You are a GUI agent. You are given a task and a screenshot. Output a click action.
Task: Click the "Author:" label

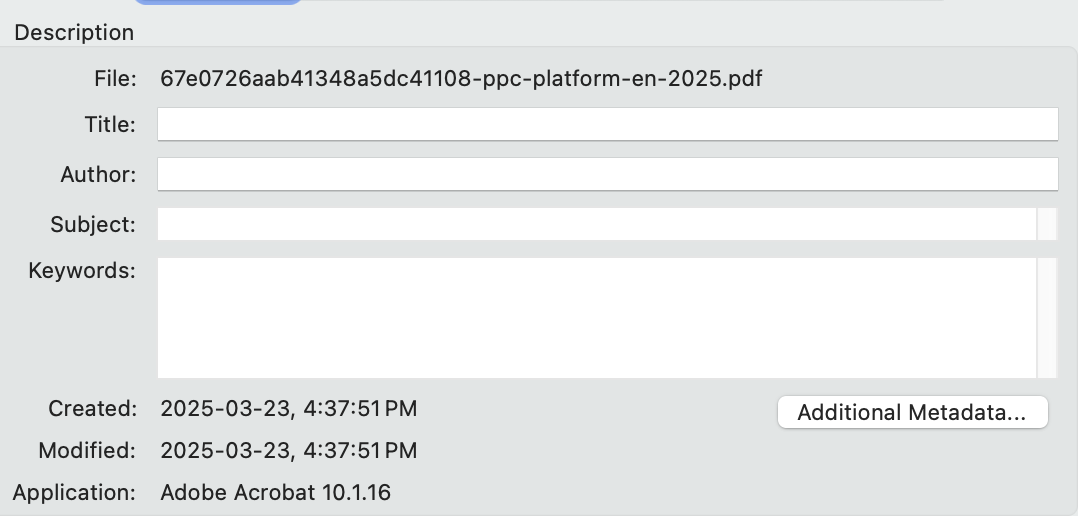click(x=98, y=174)
